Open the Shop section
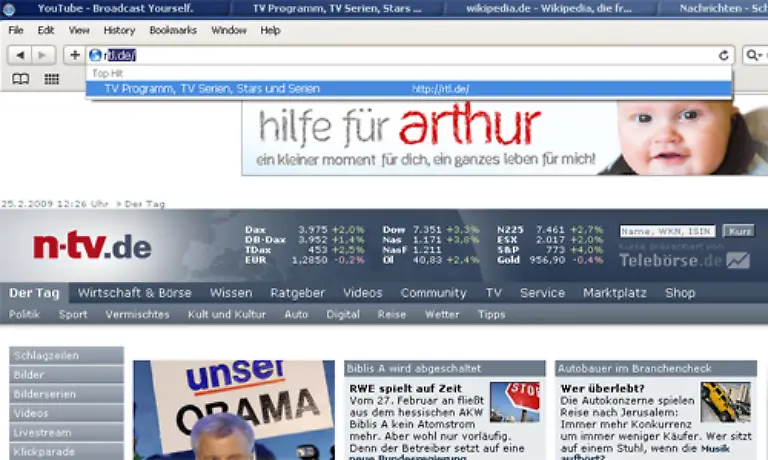Screen dimensions: 768x460 [x=680, y=293]
